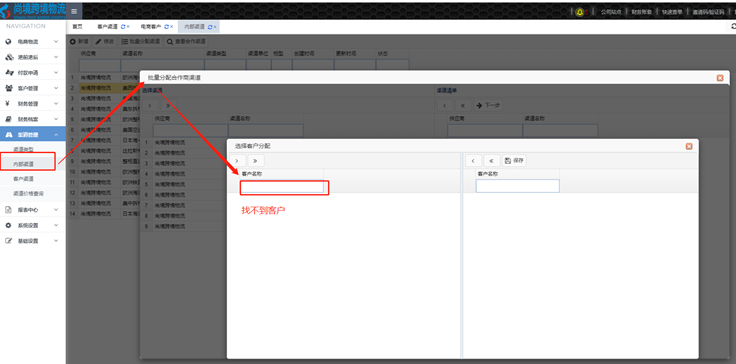Click the refresh icon at tab bar's right end

point(733,27)
